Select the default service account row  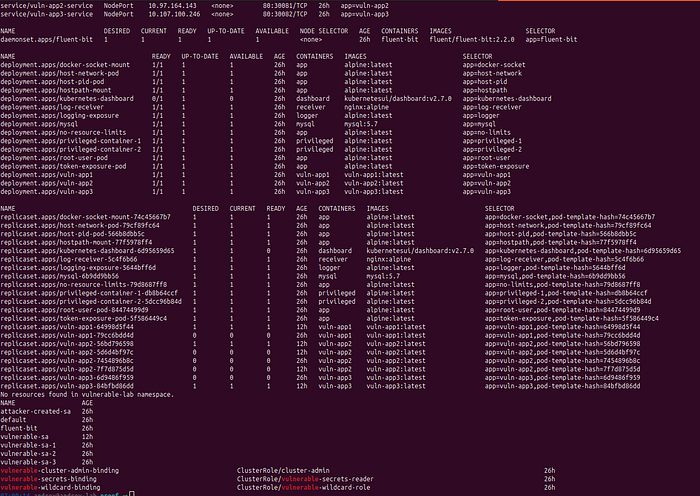point(47,421)
